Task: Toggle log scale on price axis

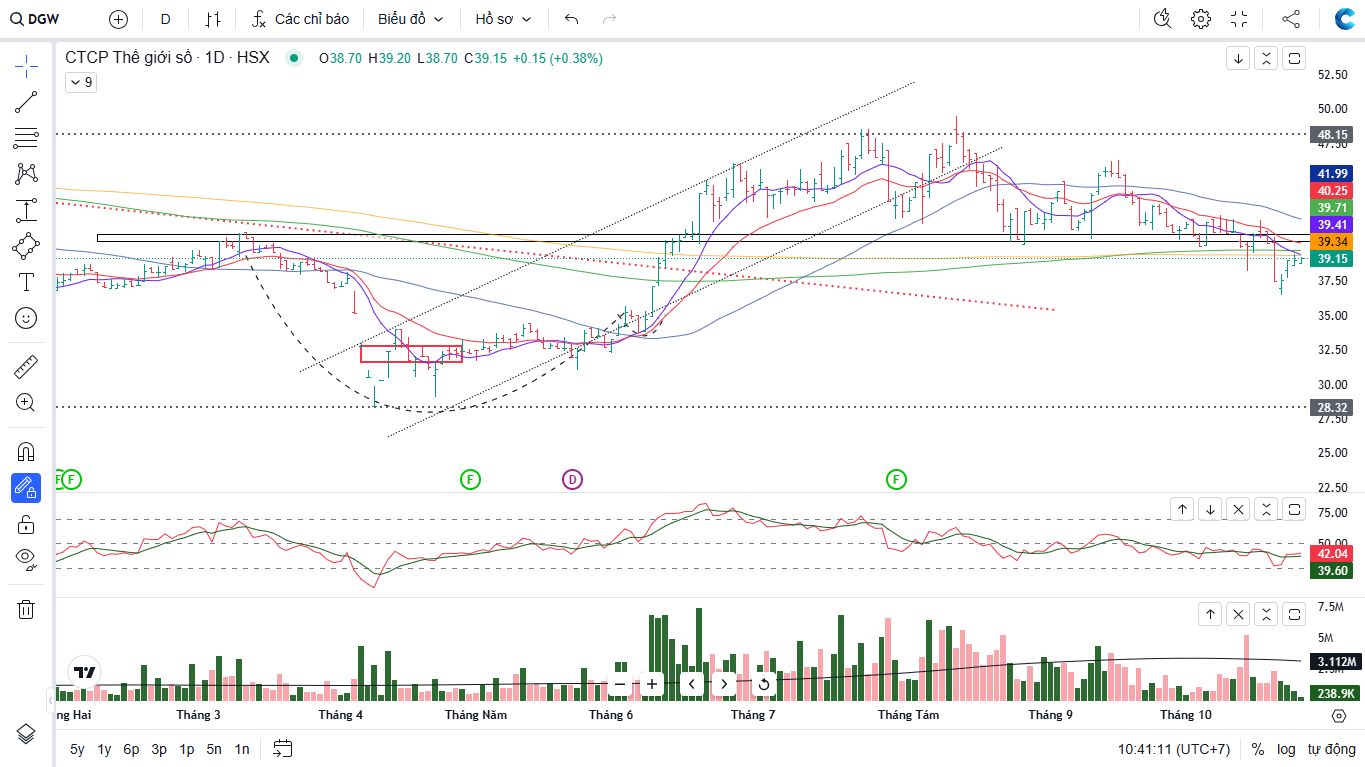Action: 1286,749
